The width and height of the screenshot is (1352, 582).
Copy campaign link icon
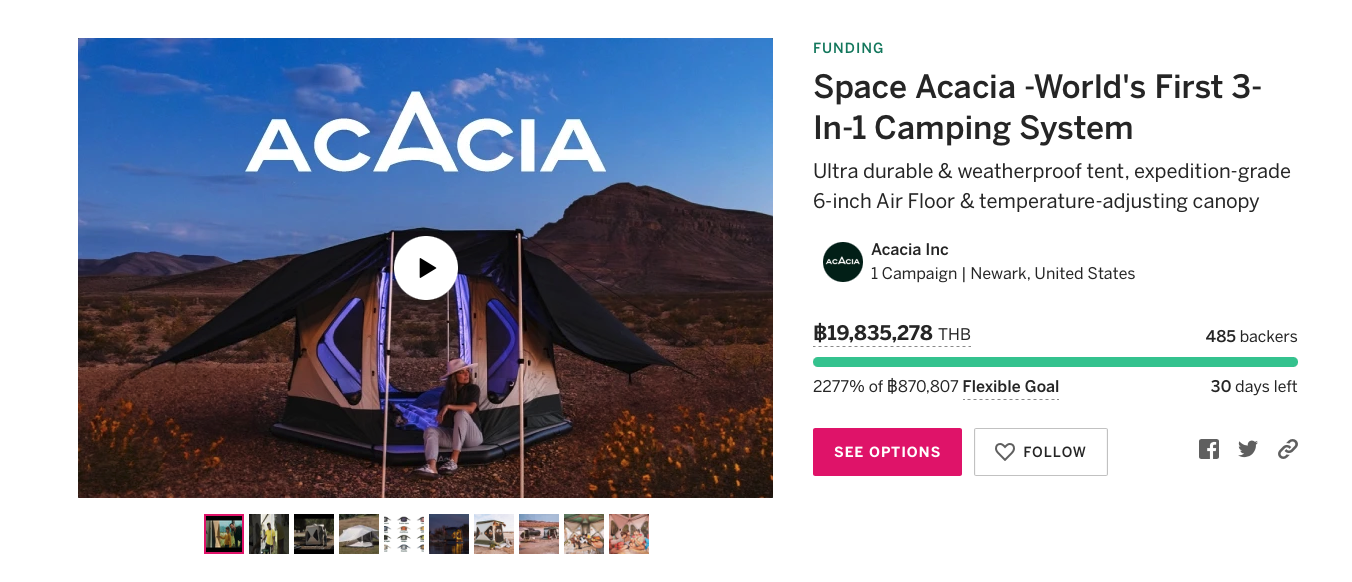click(x=1288, y=450)
